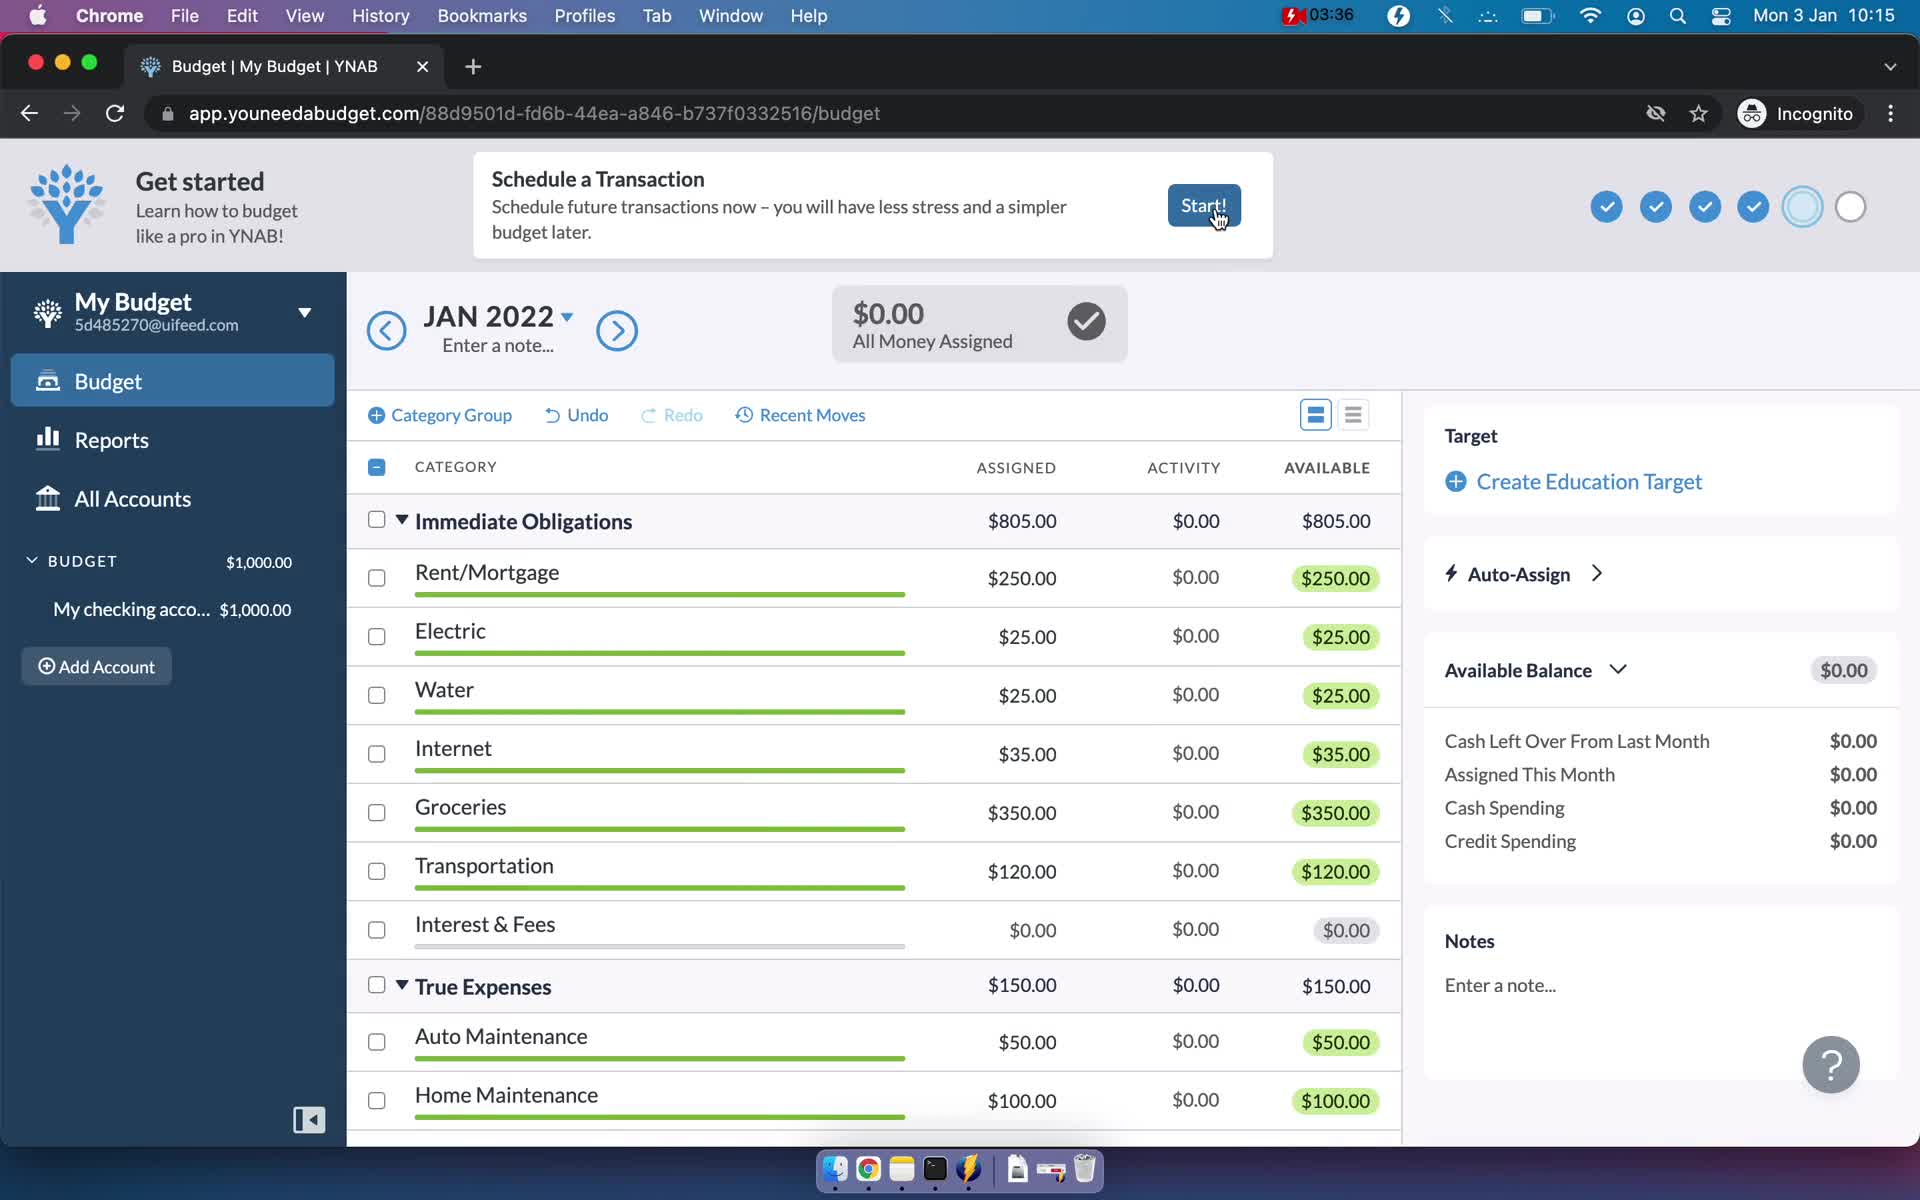Open the File menu in macOS menu bar
1920x1200 pixels.
pyautogui.click(x=185, y=15)
